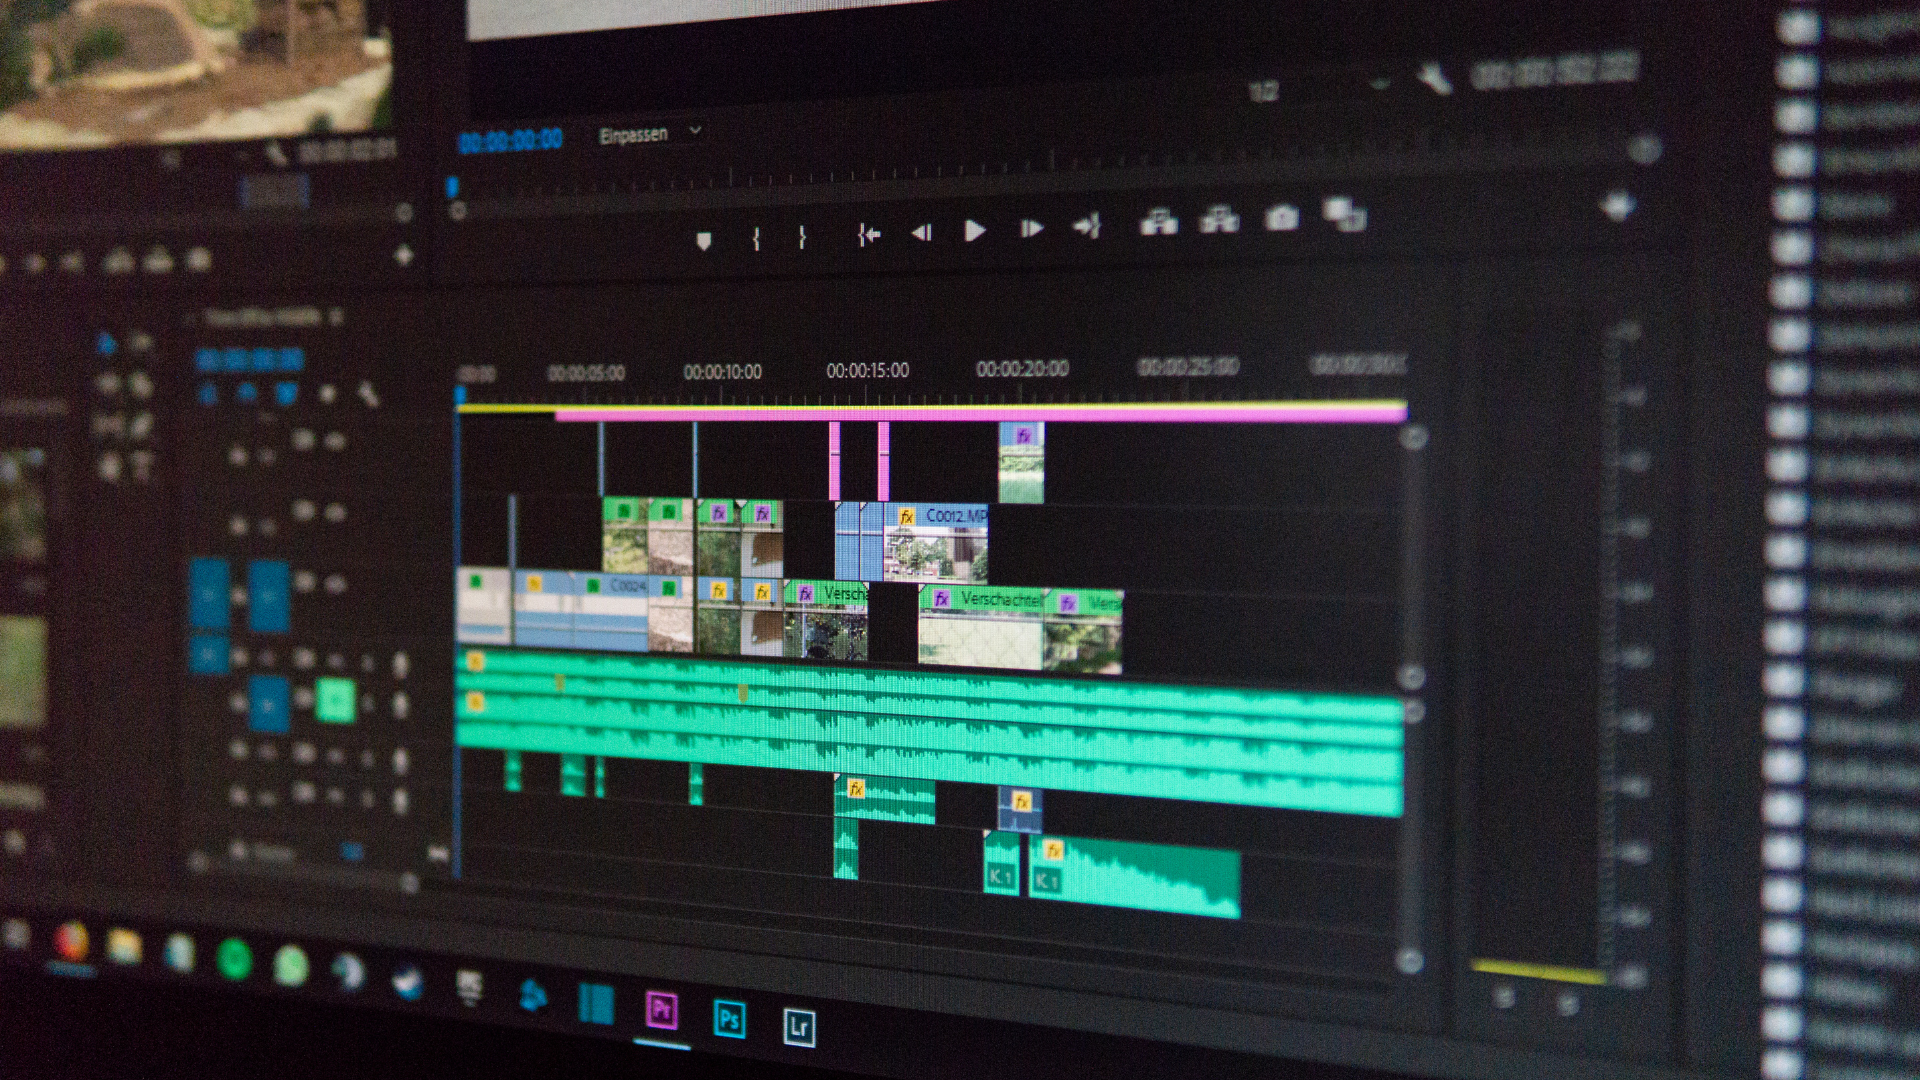This screenshot has height=1080, width=1920.
Task: Click the Lift button icon
Action: tap(1158, 222)
